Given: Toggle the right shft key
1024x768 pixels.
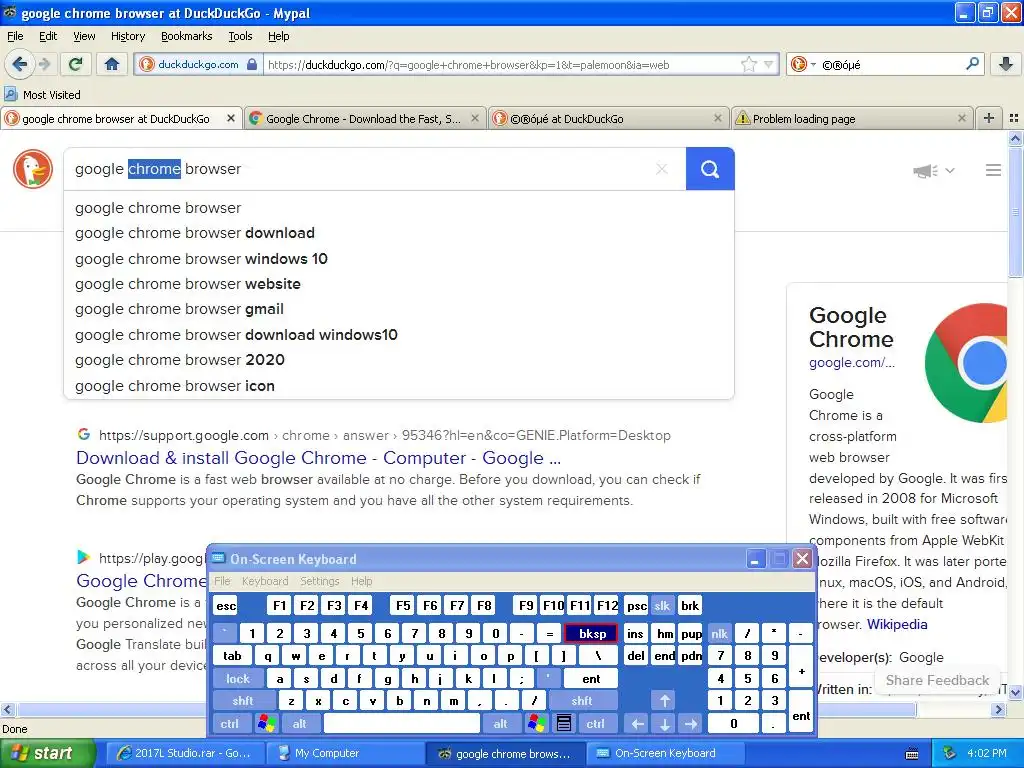Looking at the screenshot, I should 582,701.
